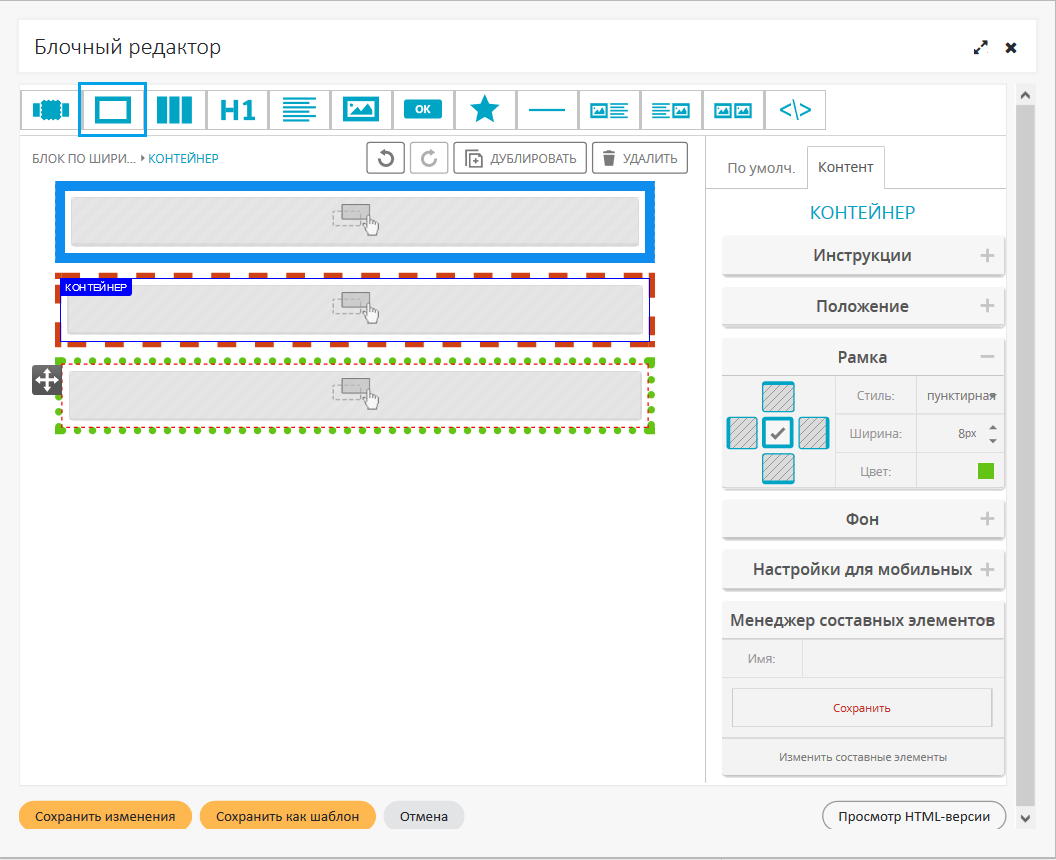The height and width of the screenshot is (860, 1056).
Task: Click the undo arrow icon
Action: pyautogui.click(x=385, y=158)
